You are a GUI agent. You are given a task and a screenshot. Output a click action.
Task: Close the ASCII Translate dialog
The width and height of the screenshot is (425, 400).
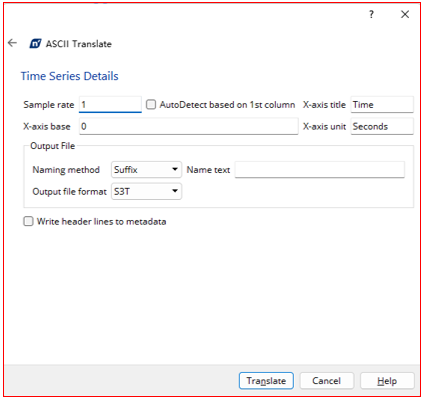(x=405, y=14)
